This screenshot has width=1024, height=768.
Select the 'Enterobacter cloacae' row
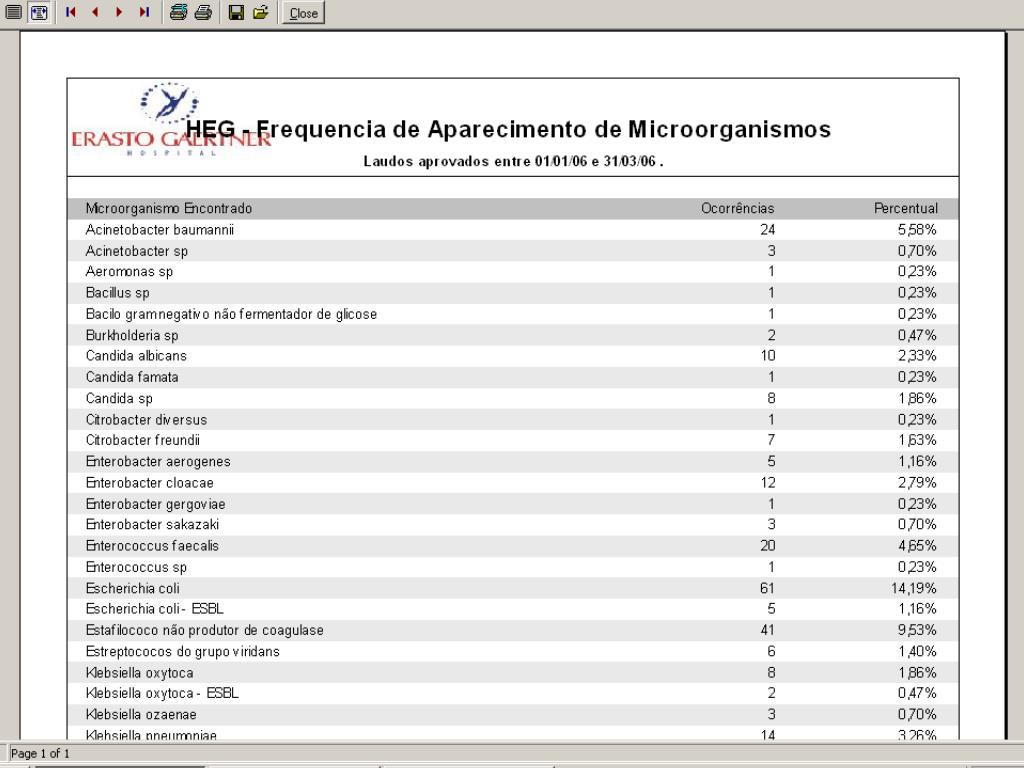point(513,483)
